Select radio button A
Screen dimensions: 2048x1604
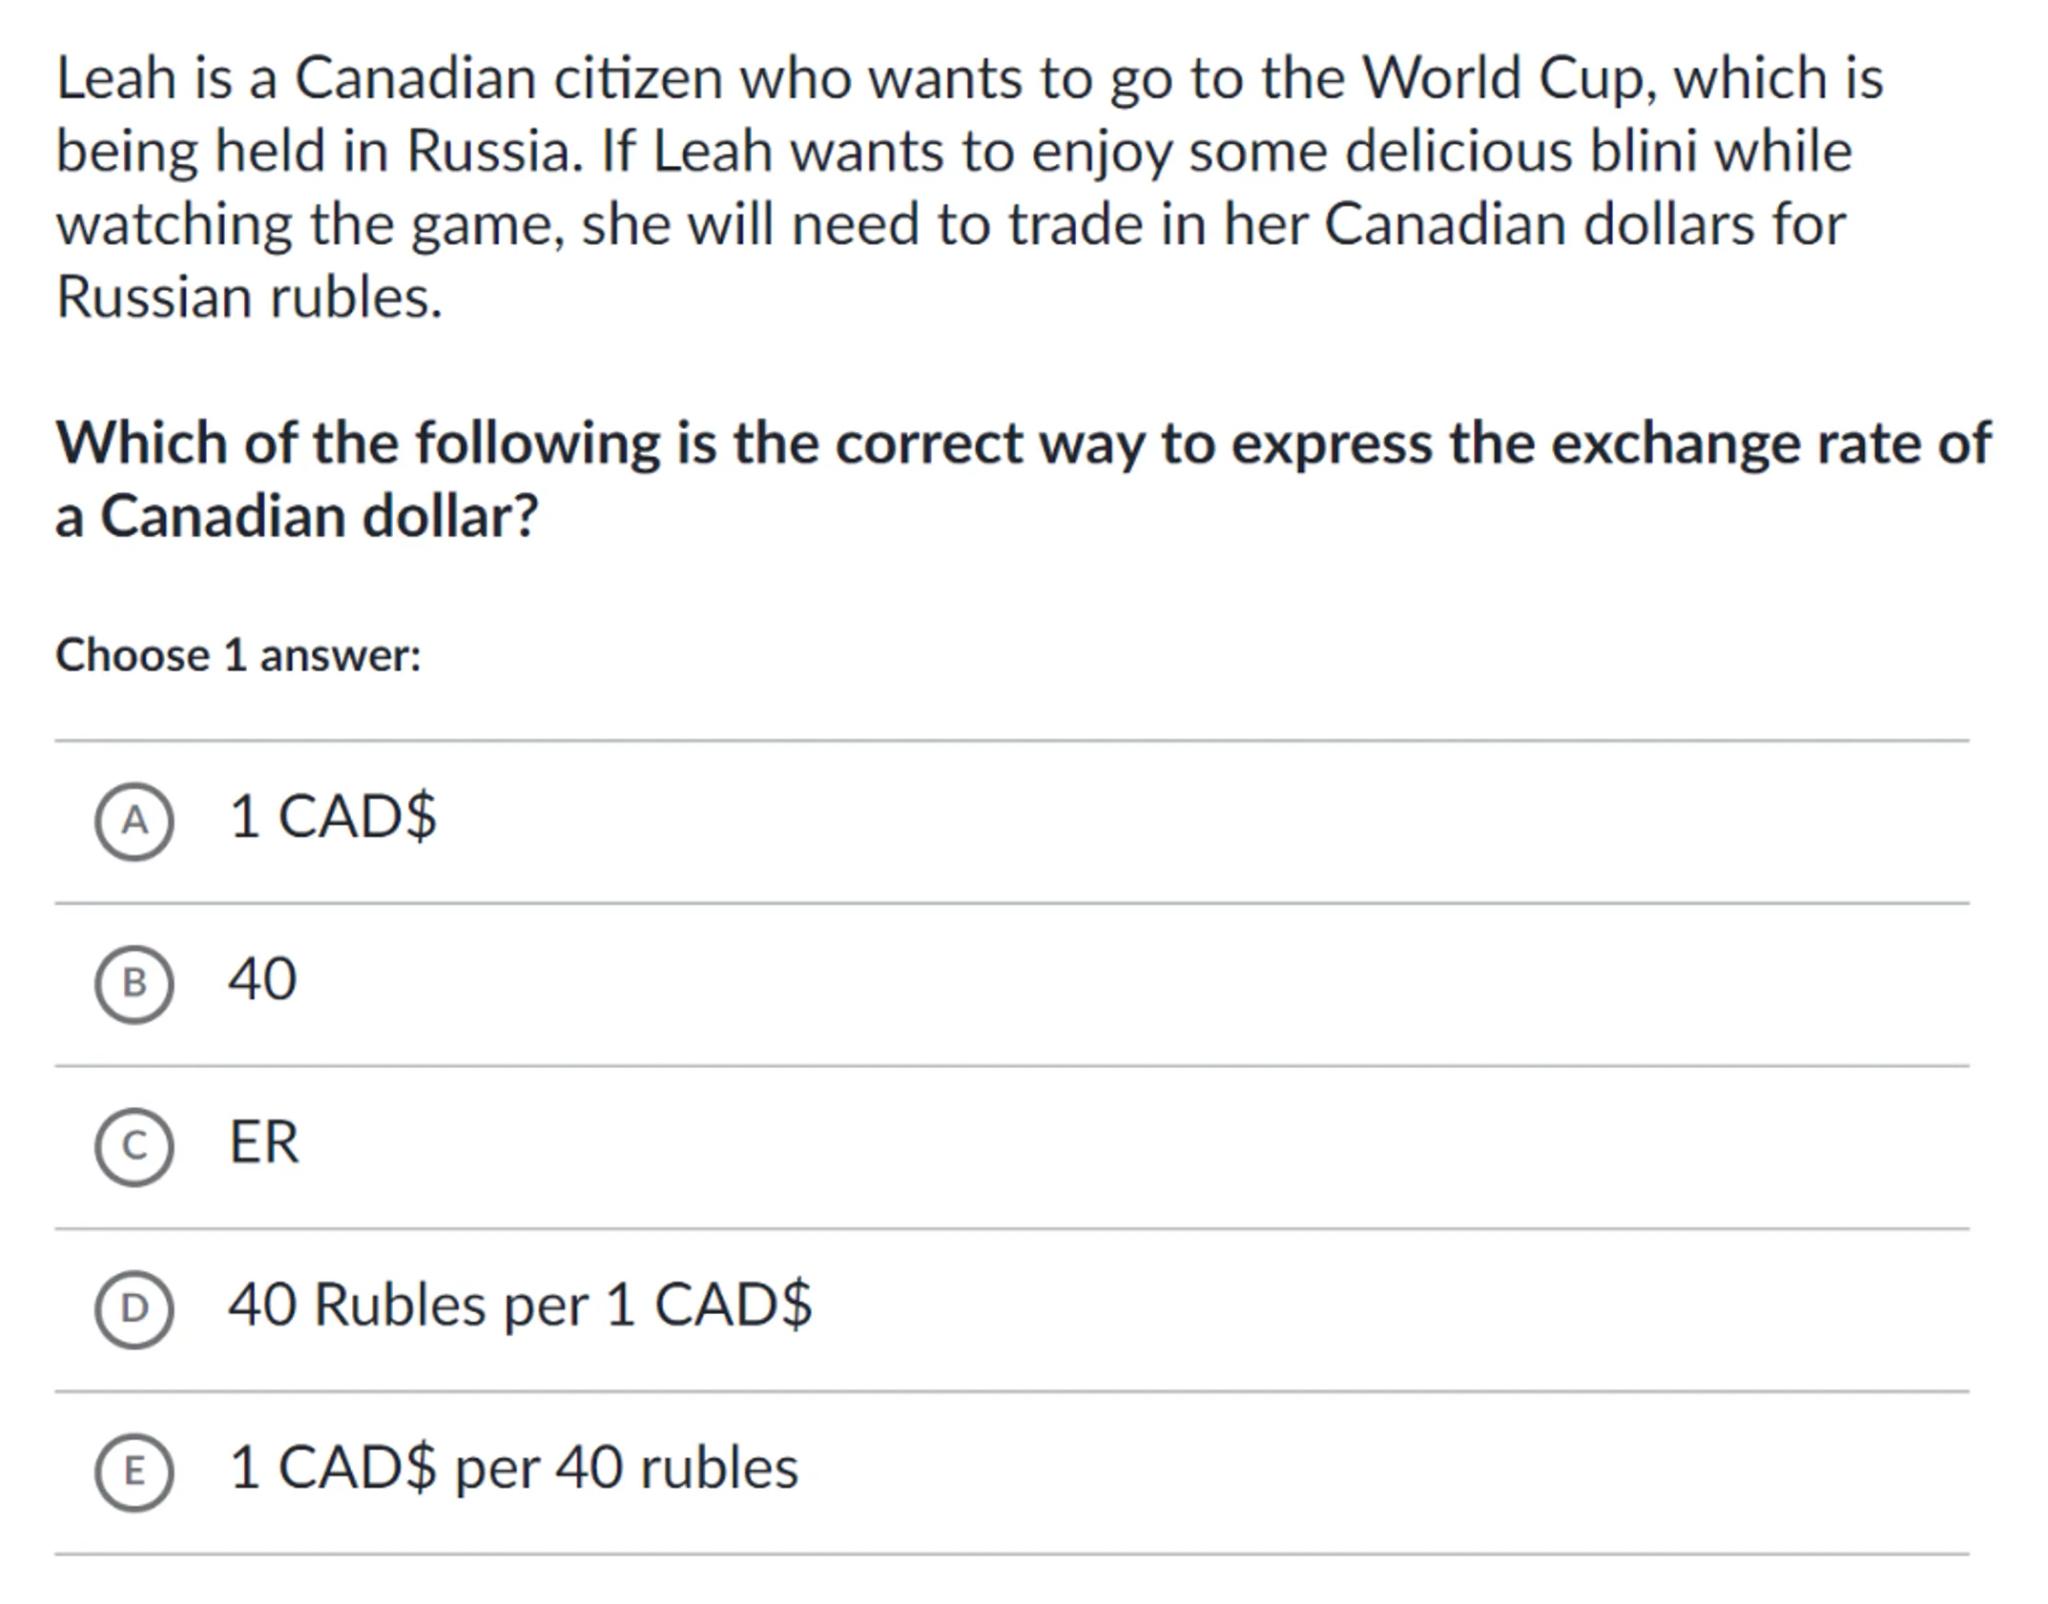click(x=134, y=821)
